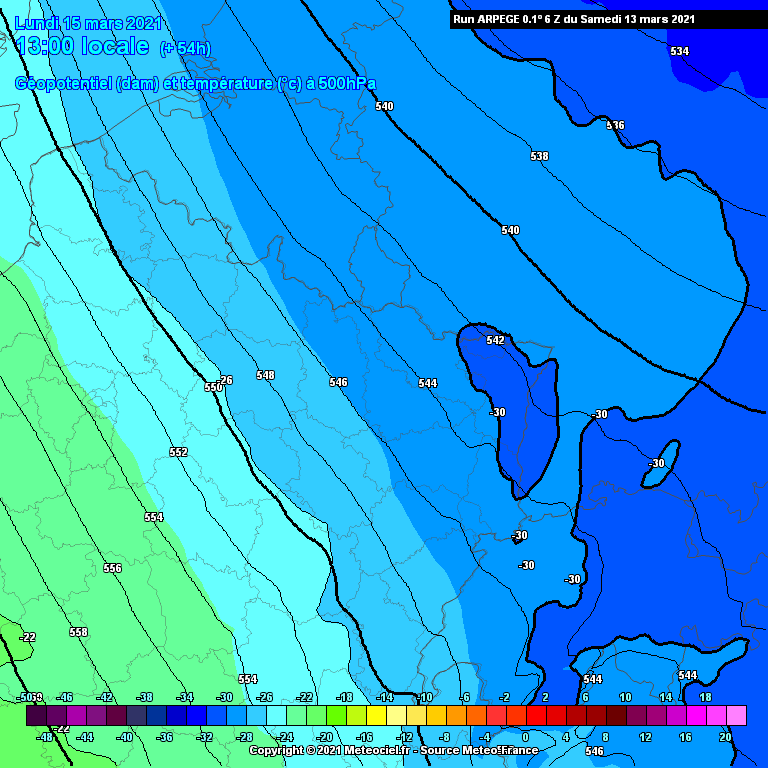The height and width of the screenshot is (768, 768).
Task: Click the 'Run ARPEGE 0.1° 6 Z' header bar
Action: point(573,19)
